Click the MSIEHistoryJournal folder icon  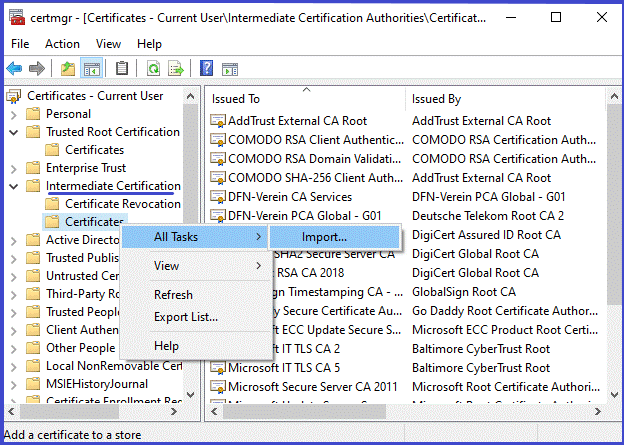coord(33,384)
